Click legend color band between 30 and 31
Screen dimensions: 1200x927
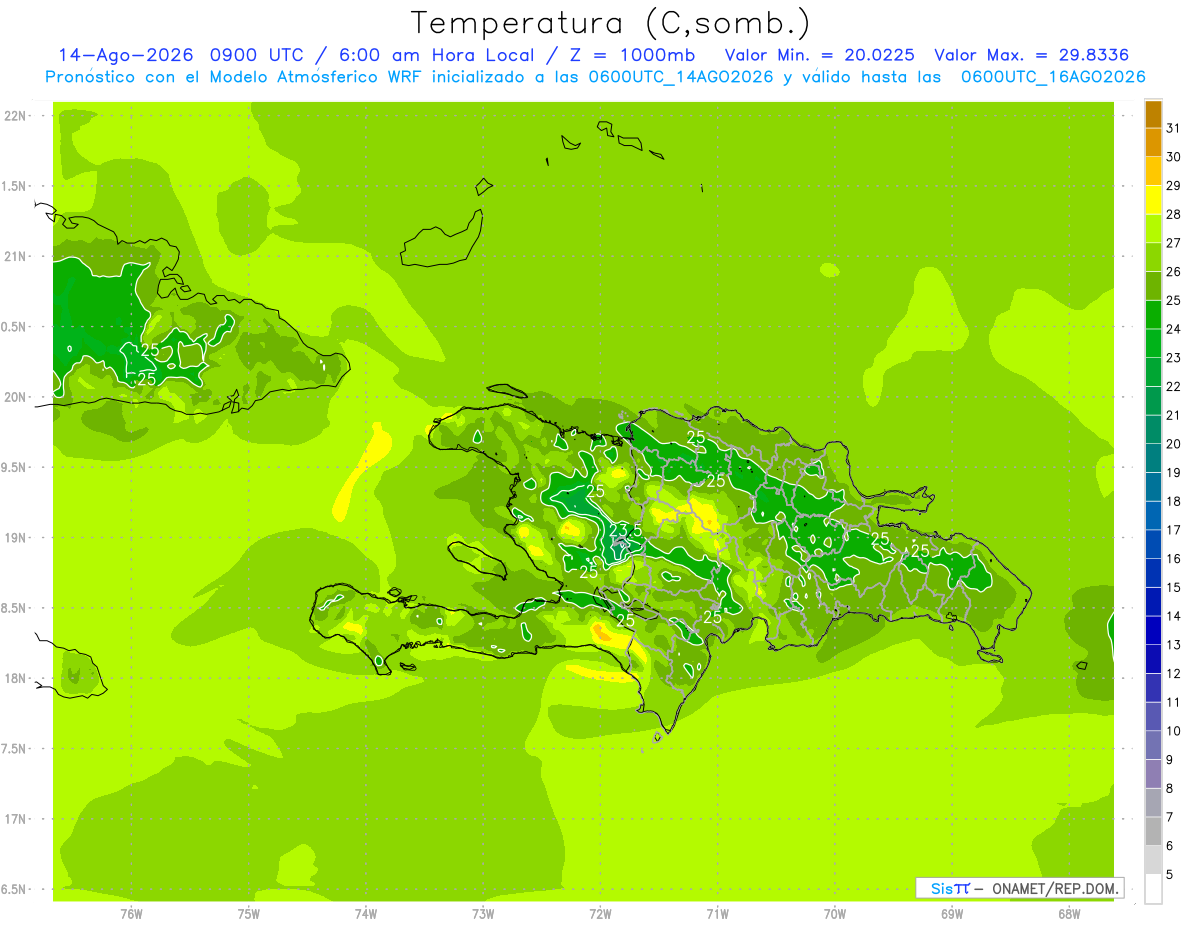coord(1153,142)
